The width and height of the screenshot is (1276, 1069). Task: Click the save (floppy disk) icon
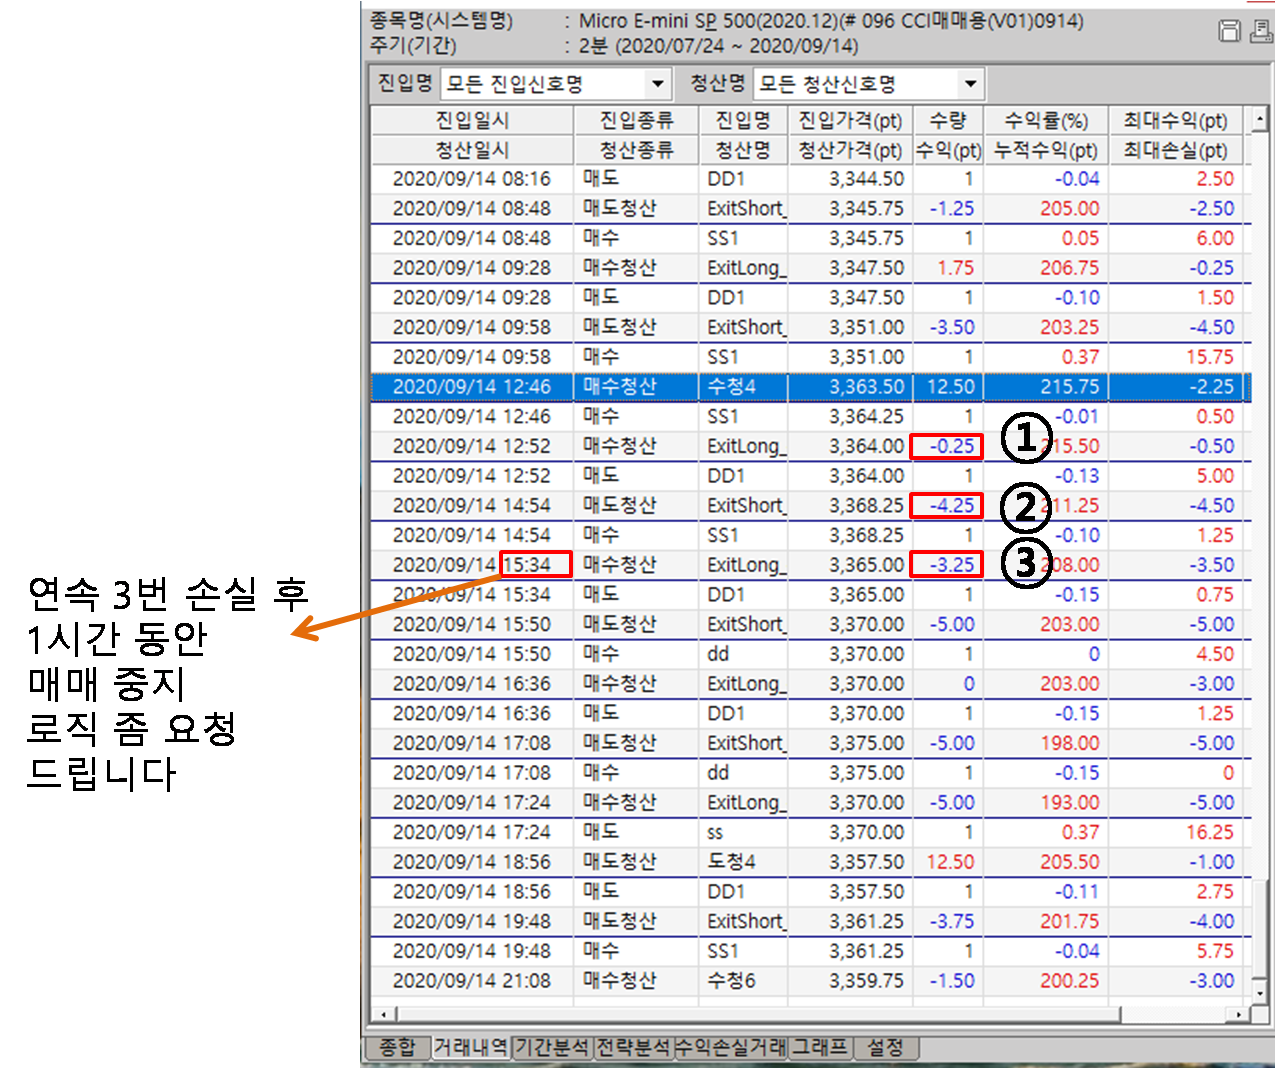click(1229, 31)
